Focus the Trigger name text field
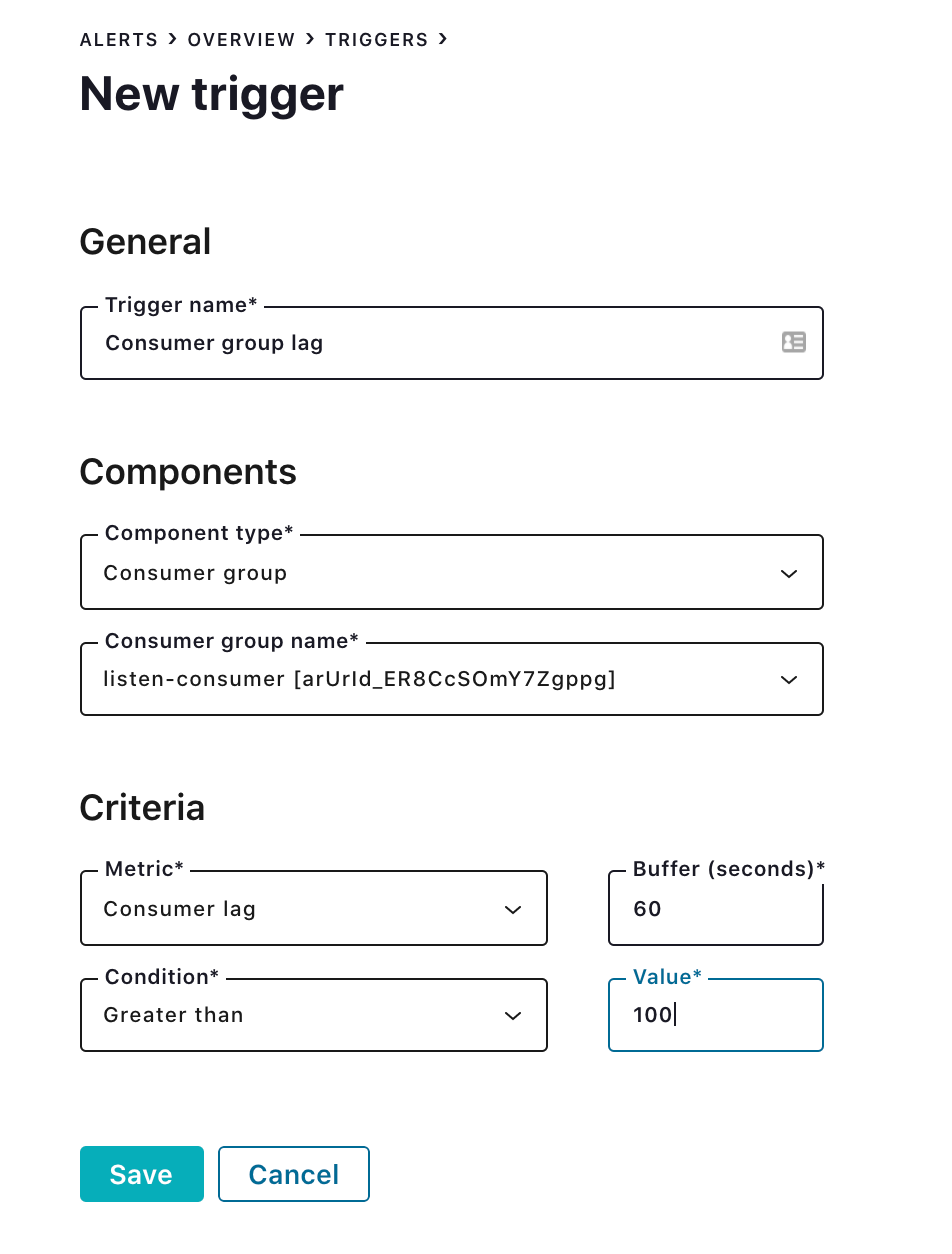This screenshot has height=1254, width=952. pos(430,343)
